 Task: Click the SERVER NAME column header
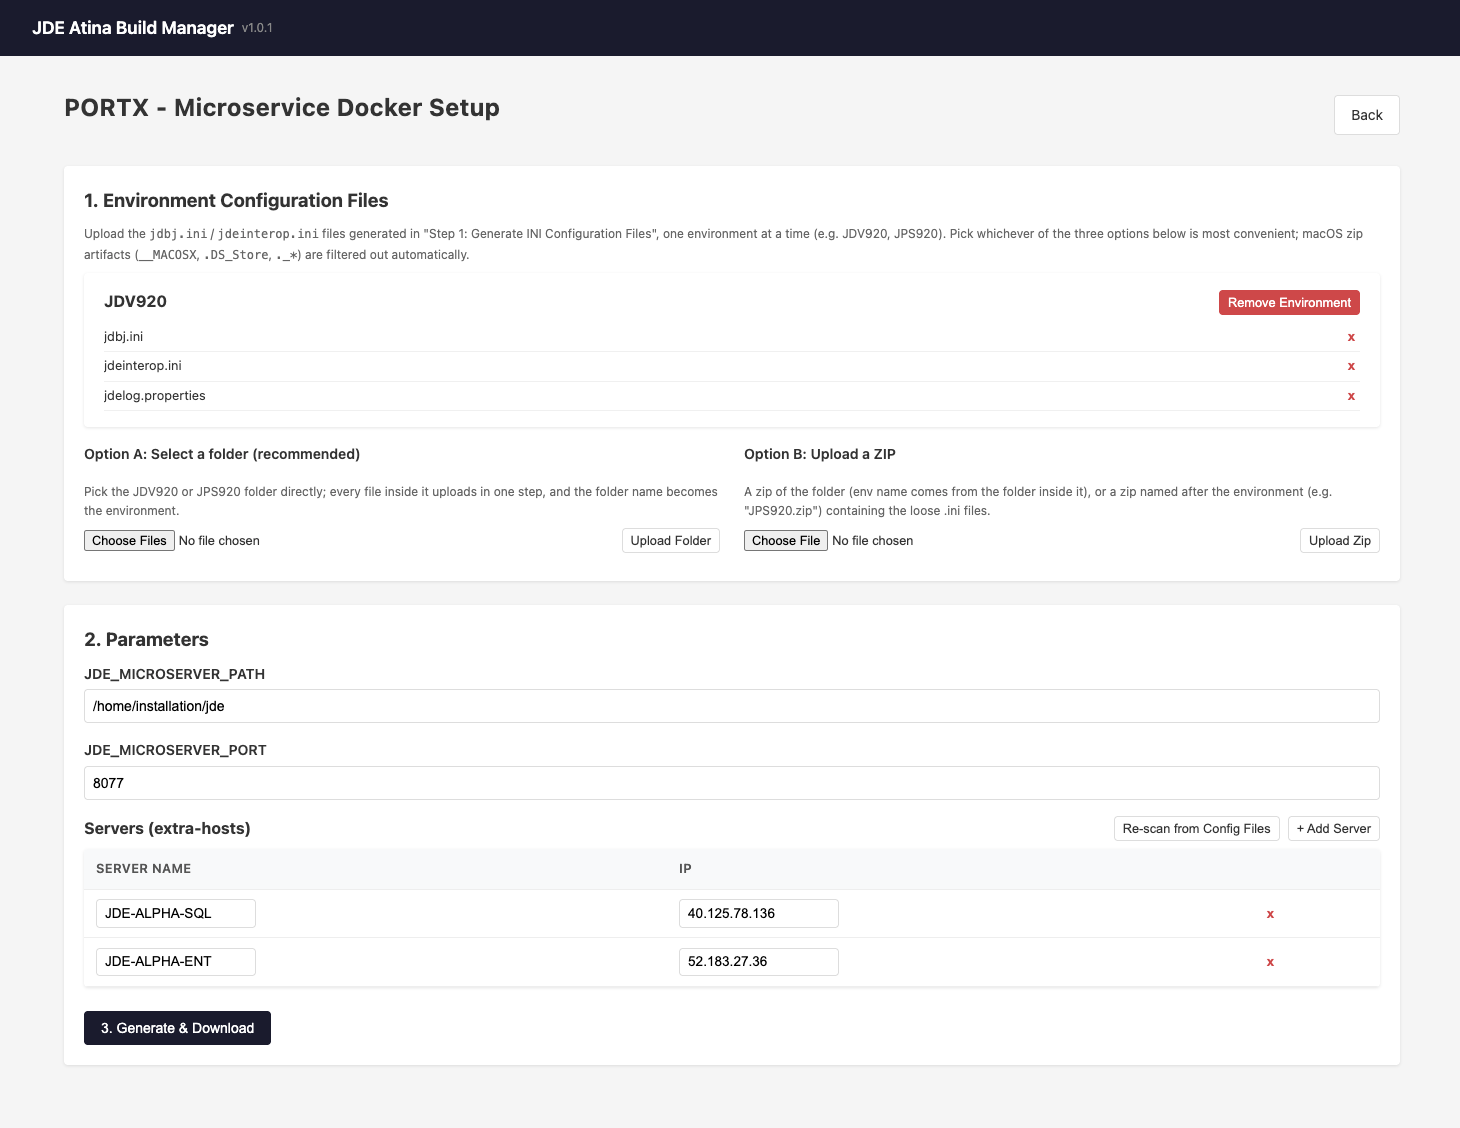[143, 869]
